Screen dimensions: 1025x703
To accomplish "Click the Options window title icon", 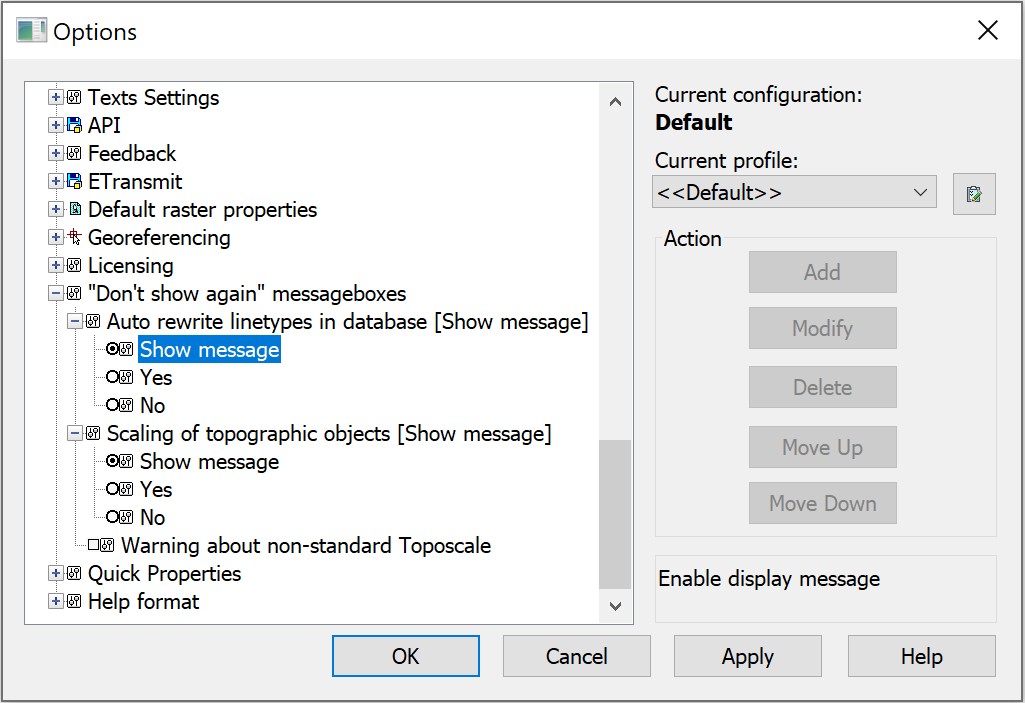I will coord(32,31).
